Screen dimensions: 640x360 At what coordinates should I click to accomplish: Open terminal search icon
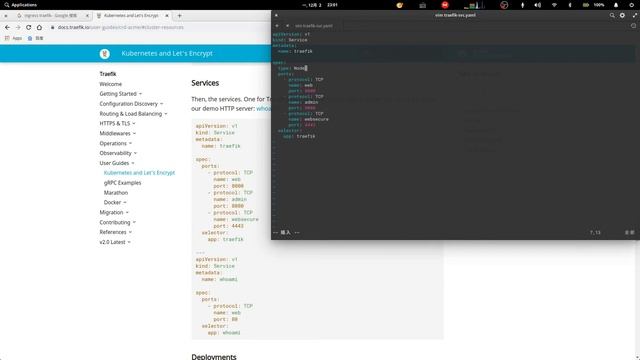612,15
